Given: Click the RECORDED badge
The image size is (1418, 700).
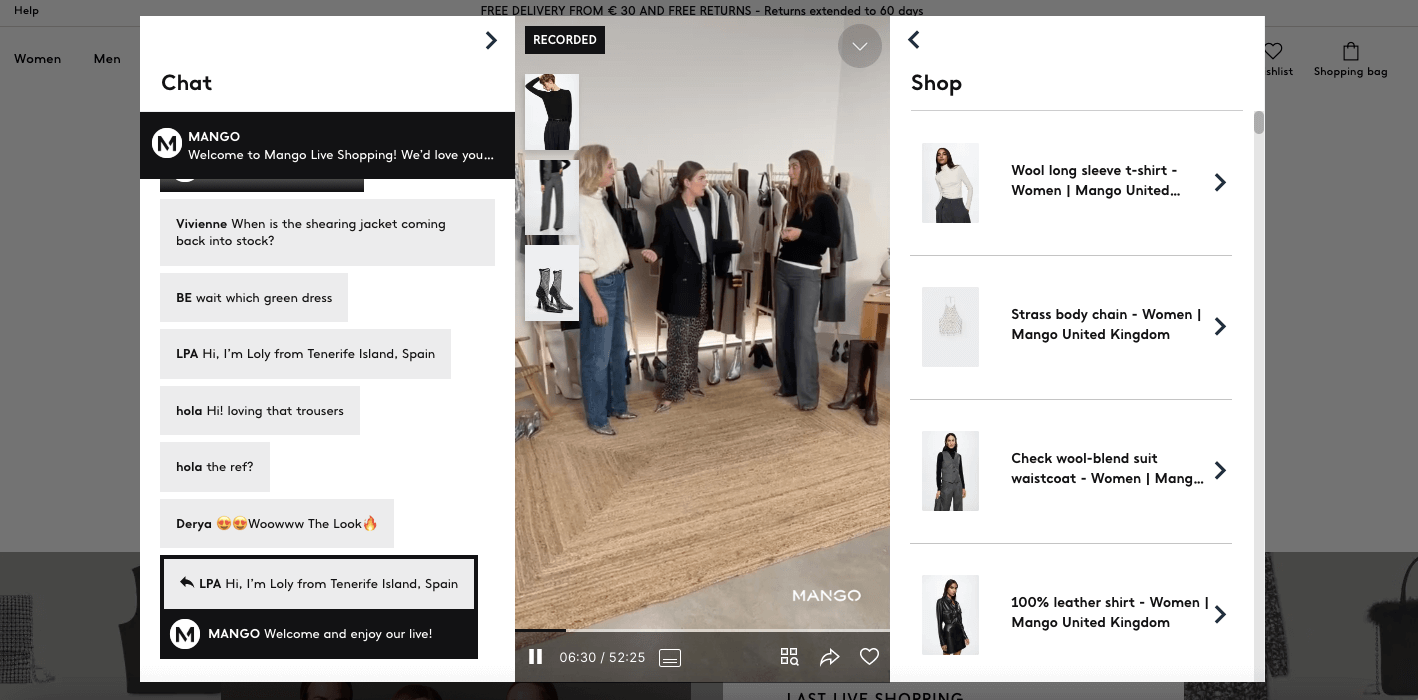Looking at the screenshot, I should coord(565,40).
